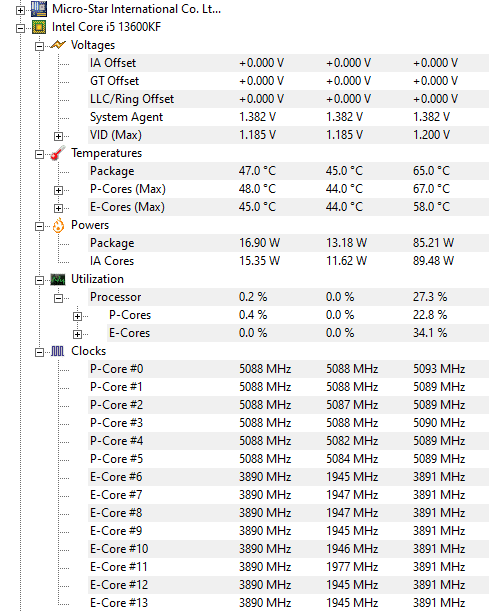The image size is (489, 612).
Task: Collapse the Voltages section
Action: [39, 46]
